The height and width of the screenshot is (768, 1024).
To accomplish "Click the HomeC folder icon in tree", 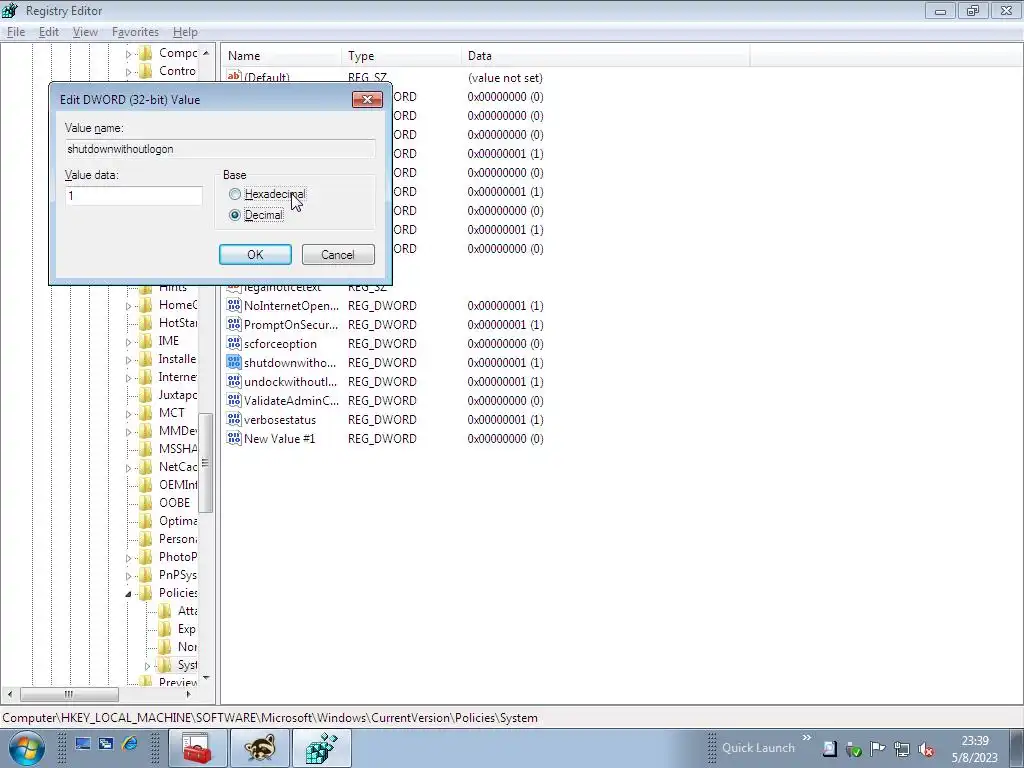I will pos(146,305).
